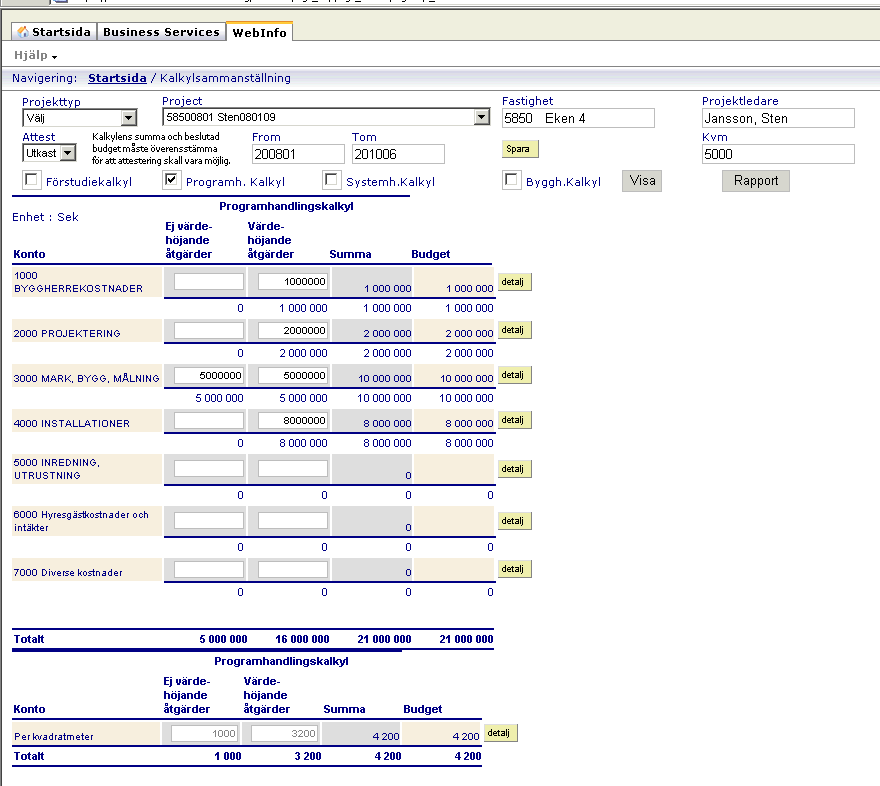The image size is (880, 786).
Task: Open the Hjälp menu
Action: point(35,56)
